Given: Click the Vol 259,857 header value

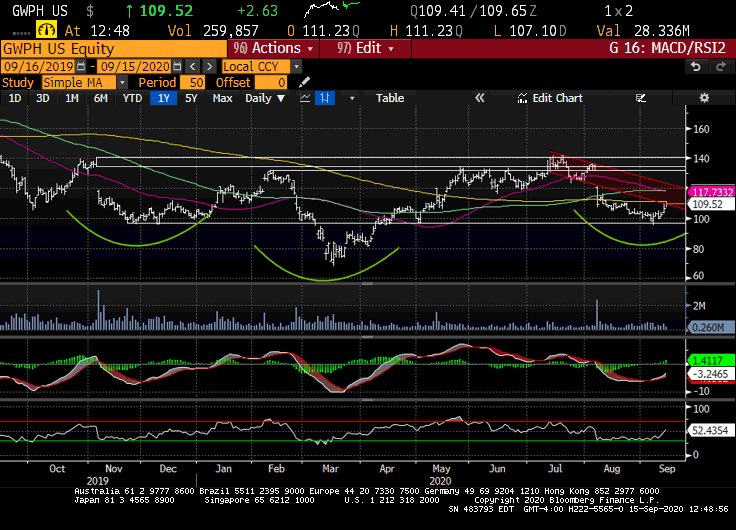Looking at the screenshot, I should point(213,31).
